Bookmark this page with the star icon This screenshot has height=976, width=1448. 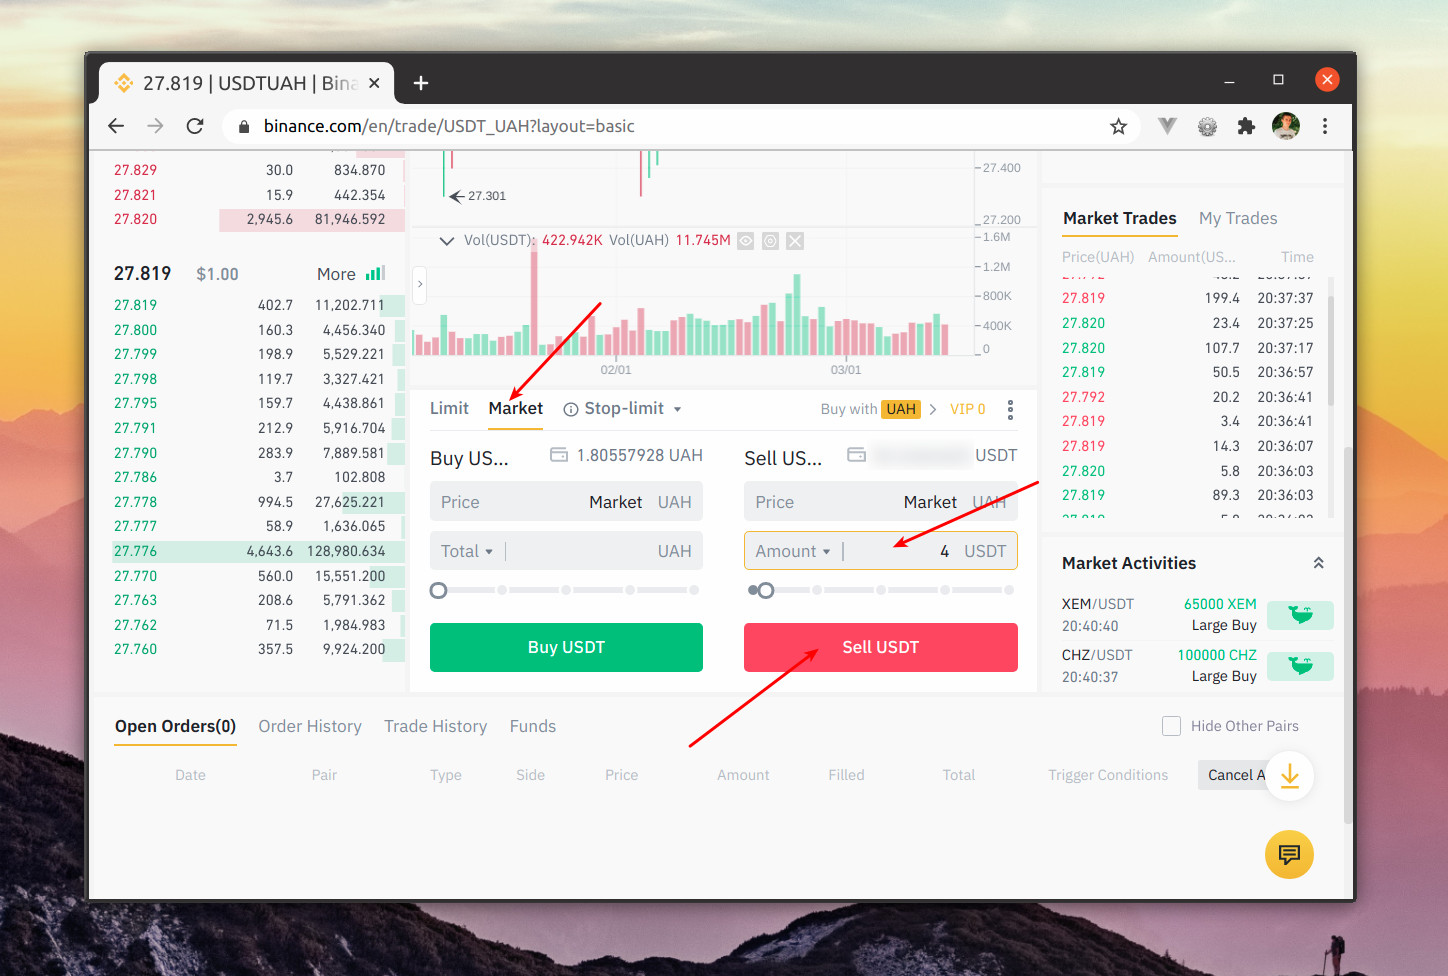pyautogui.click(x=1118, y=126)
